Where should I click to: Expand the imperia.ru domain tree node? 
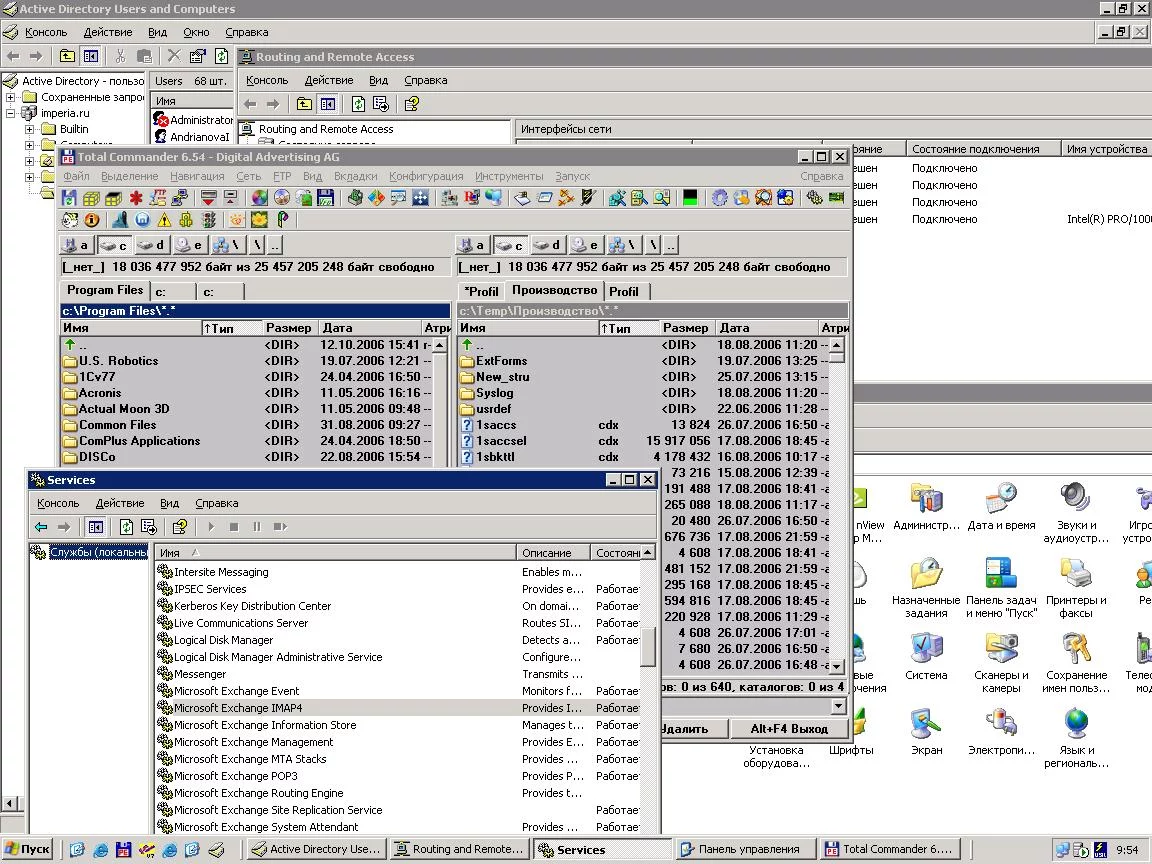pos(11,113)
